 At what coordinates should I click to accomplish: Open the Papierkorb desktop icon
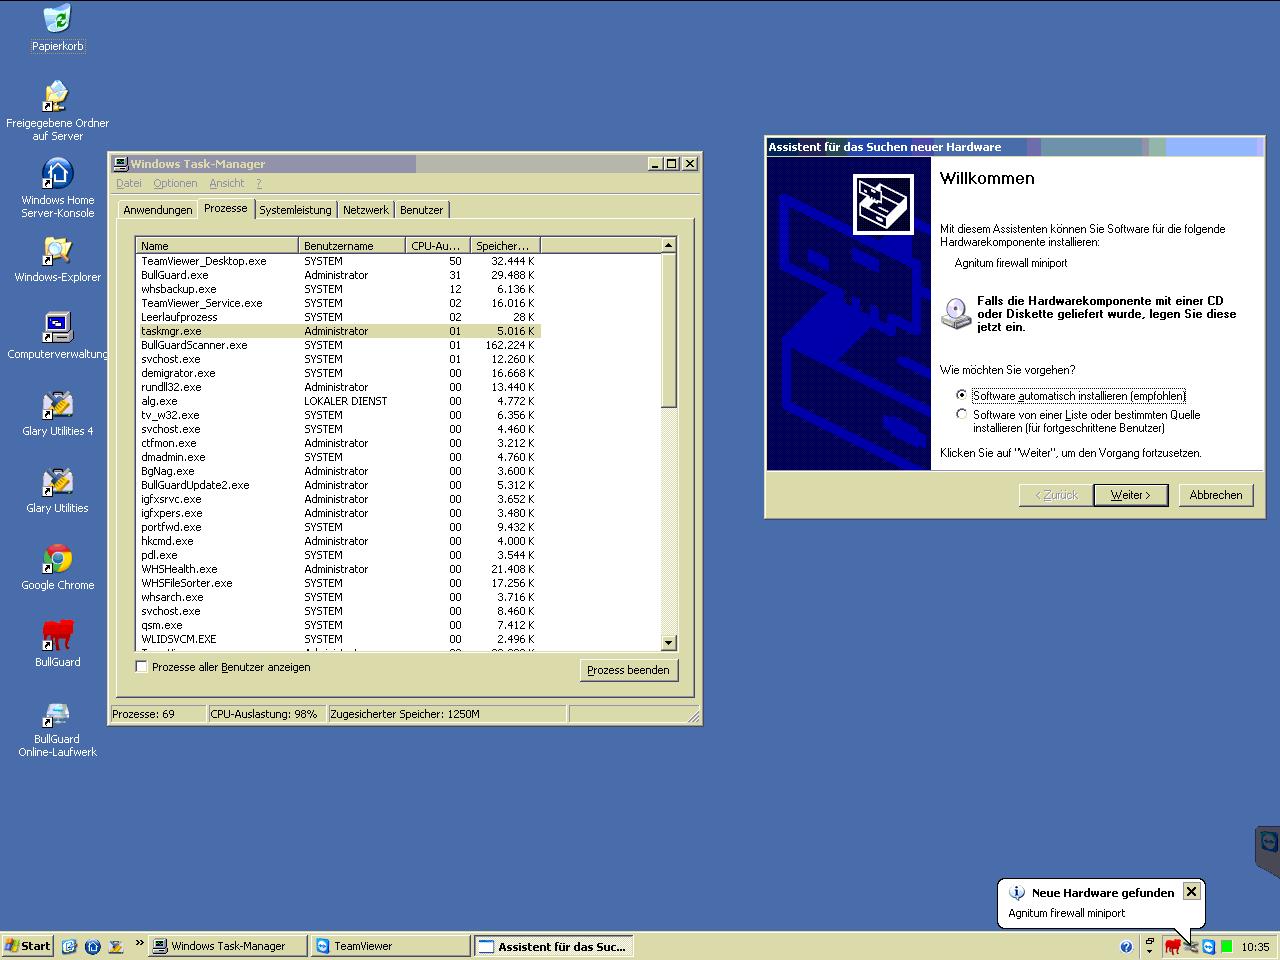(58, 28)
